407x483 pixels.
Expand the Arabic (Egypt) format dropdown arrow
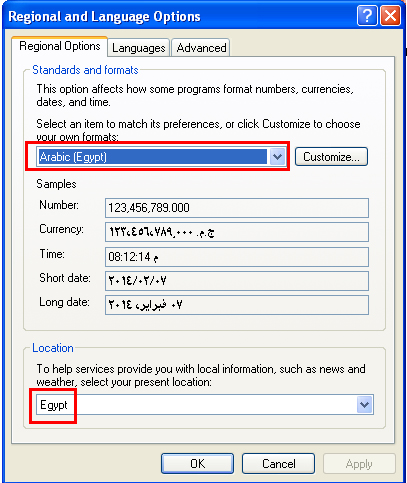[278, 157]
